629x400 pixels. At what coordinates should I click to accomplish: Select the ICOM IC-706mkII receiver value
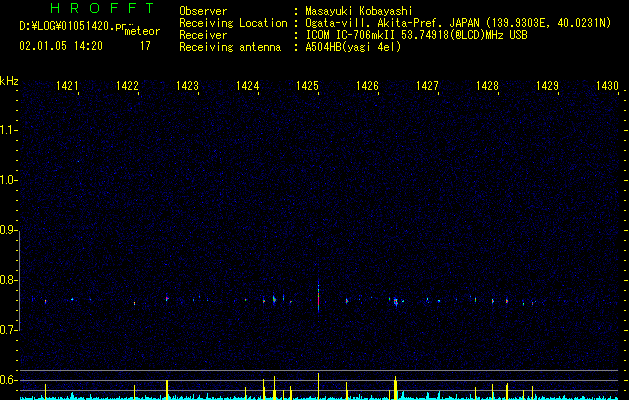(x=416, y=35)
